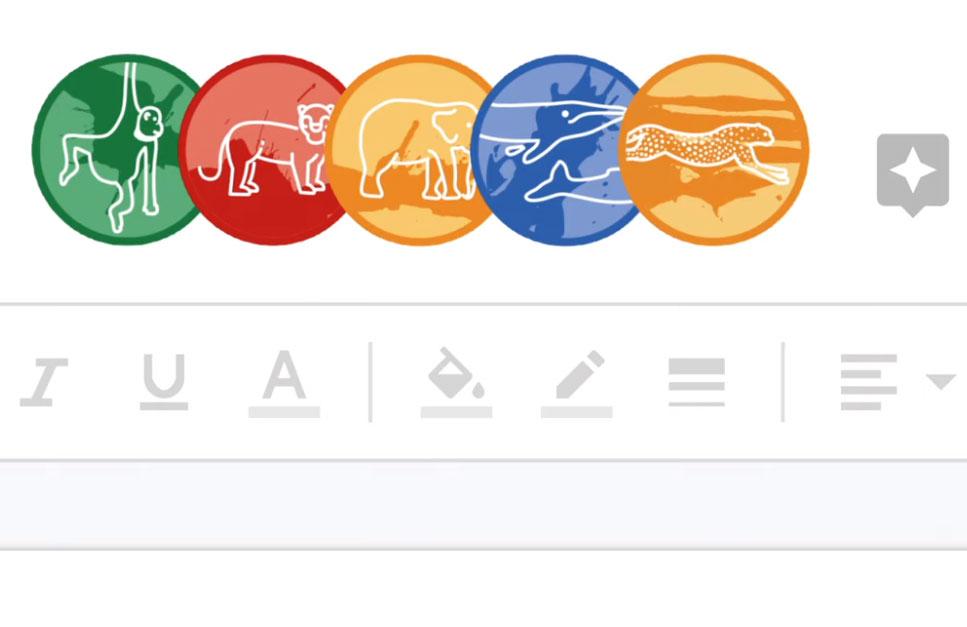Open the orange cheetah collaborator avatar
The height and width of the screenshot is (627, 967).
click(x=713, y=150)
